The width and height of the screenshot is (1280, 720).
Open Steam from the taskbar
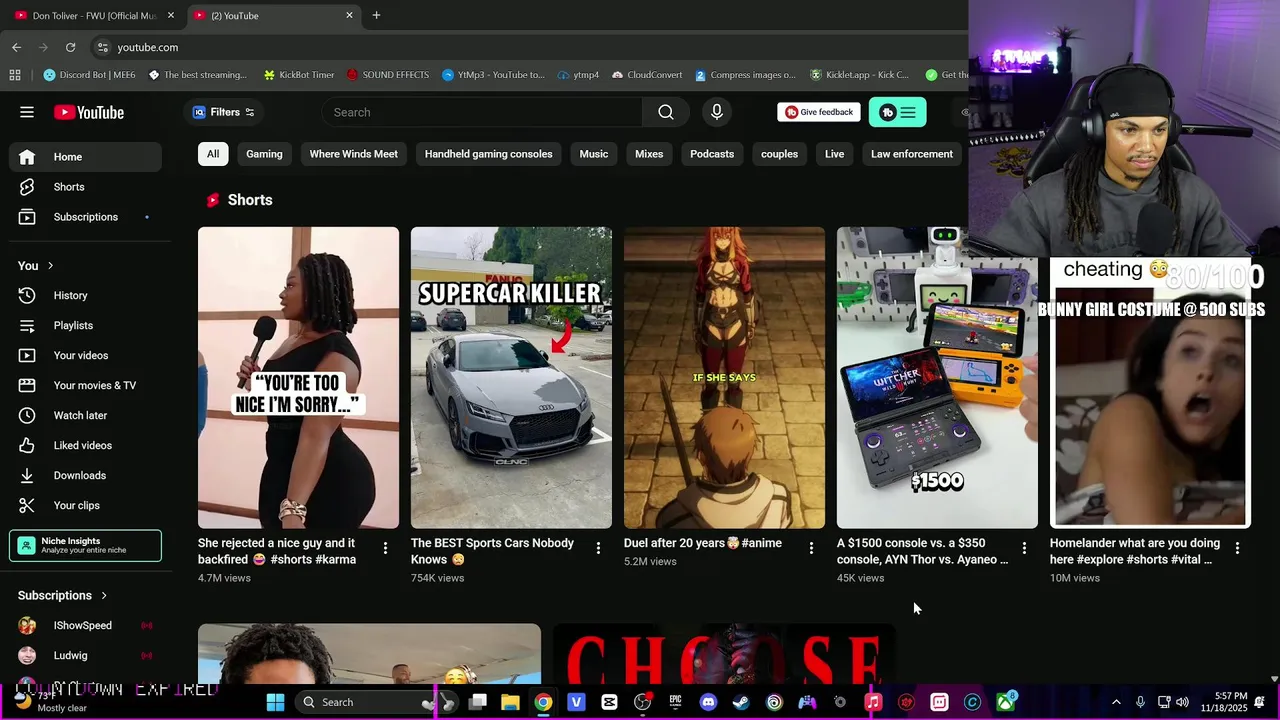coord(741,702)
